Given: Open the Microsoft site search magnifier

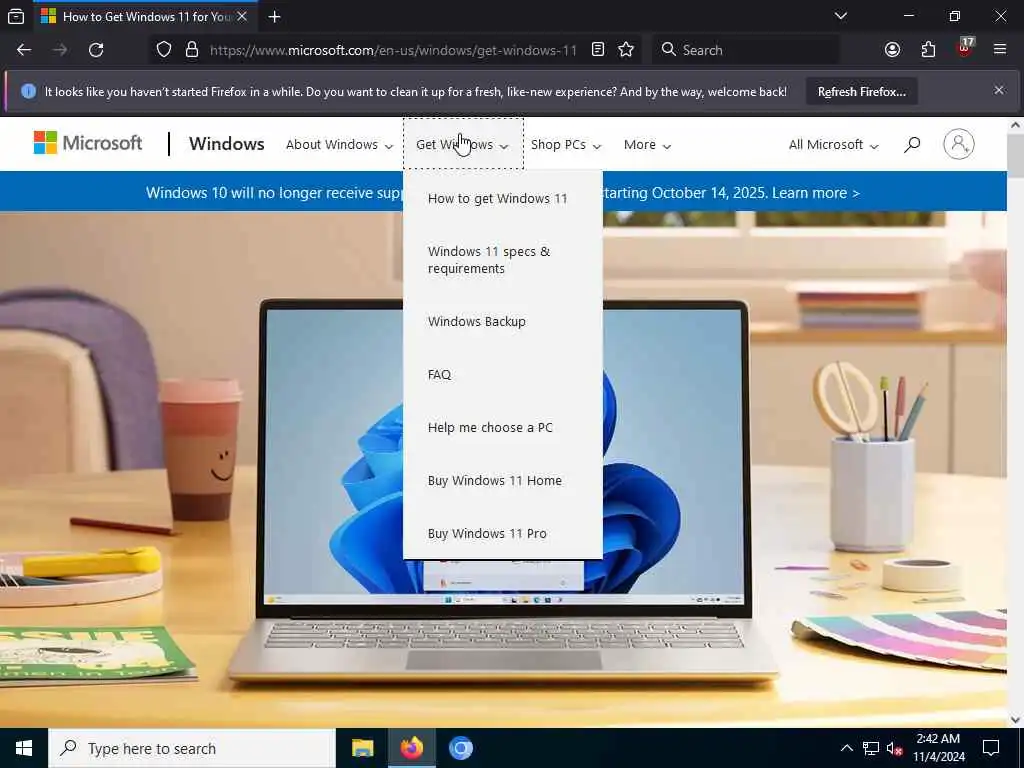Looking at the screenshot, I should (x=912, y=144).
